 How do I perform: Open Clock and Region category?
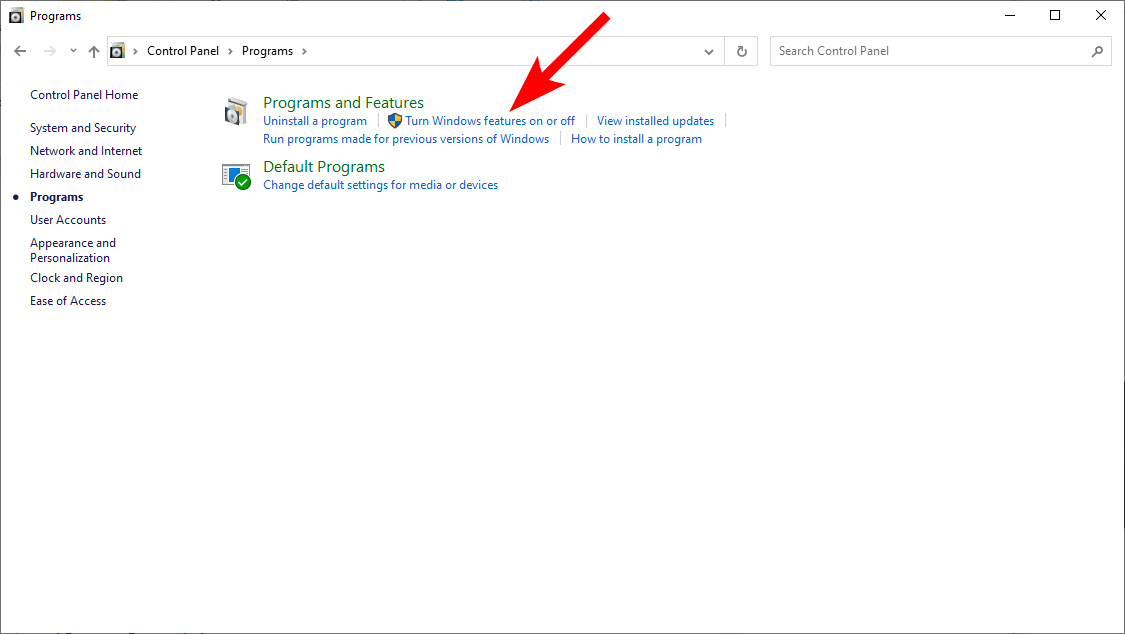76,278
